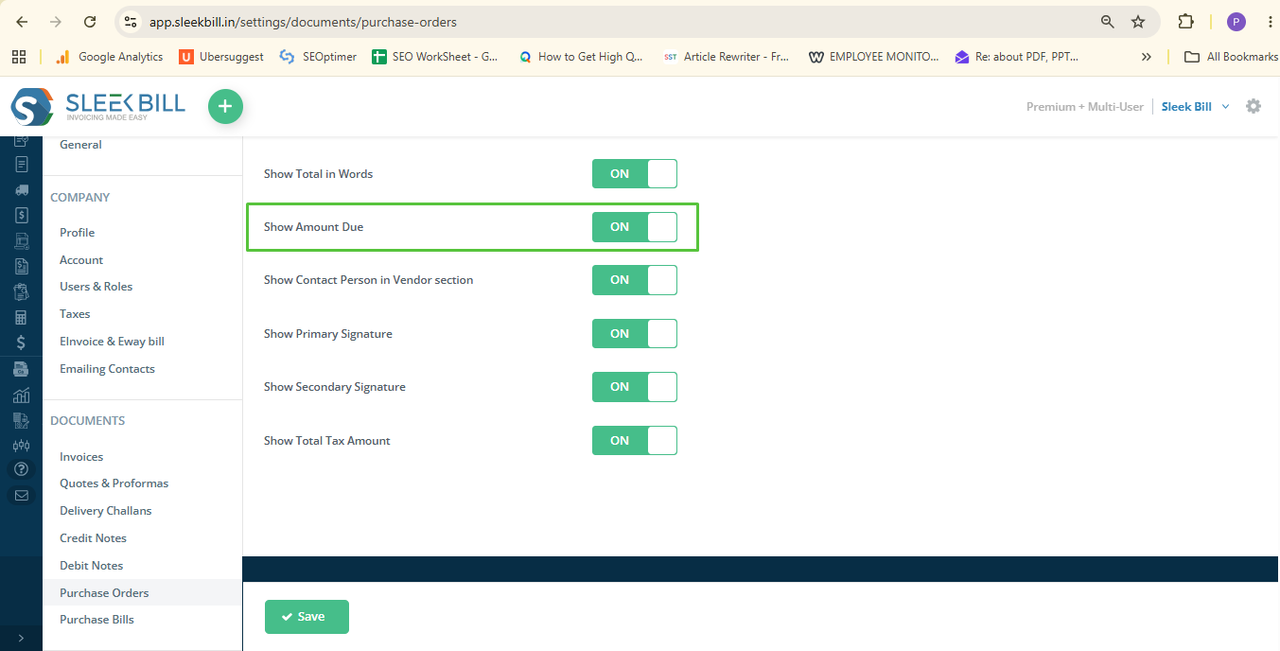Open browser extensions puzzle icon
The width and height of the screenshot is (1280, 651).
[x=1186, y=21]
